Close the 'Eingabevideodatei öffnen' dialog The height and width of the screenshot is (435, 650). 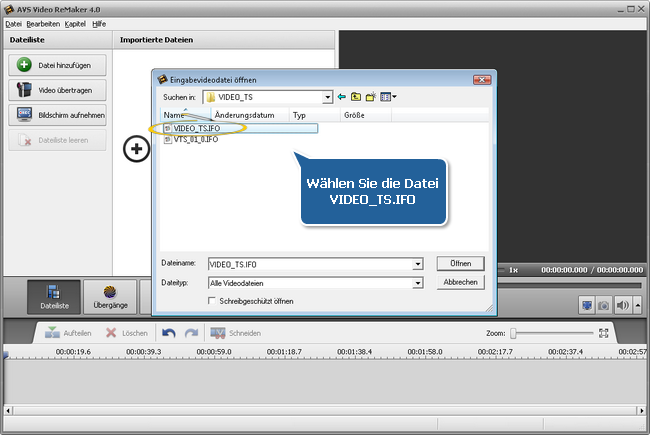point(482,80)
